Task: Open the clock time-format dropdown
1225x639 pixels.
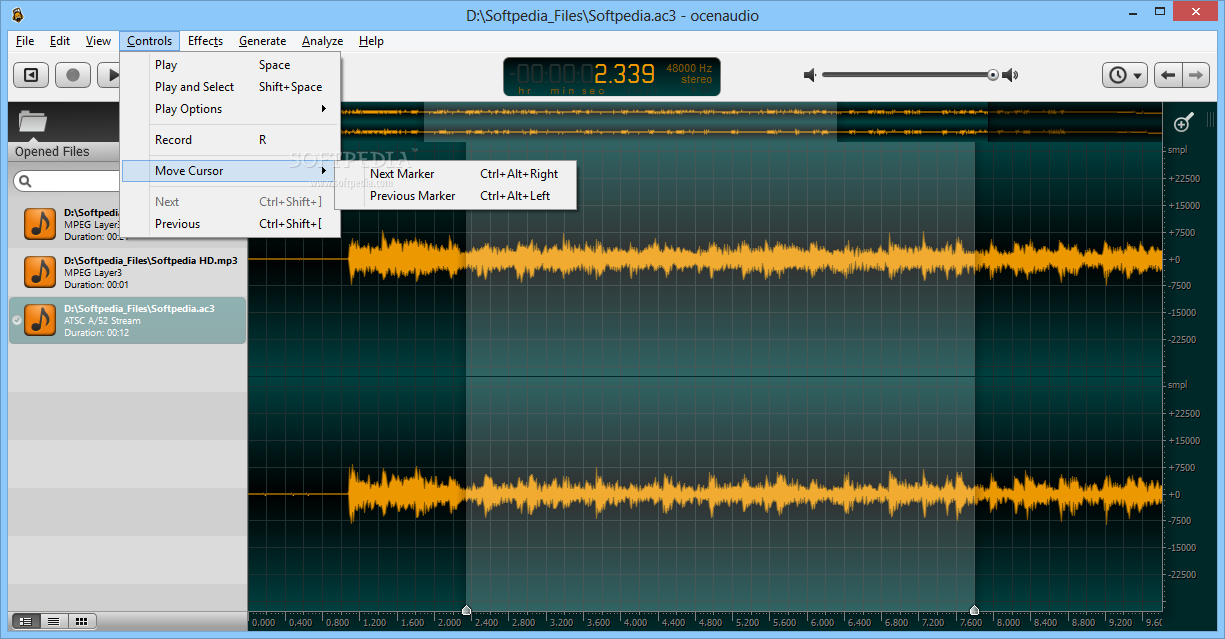Action: 1125,75
